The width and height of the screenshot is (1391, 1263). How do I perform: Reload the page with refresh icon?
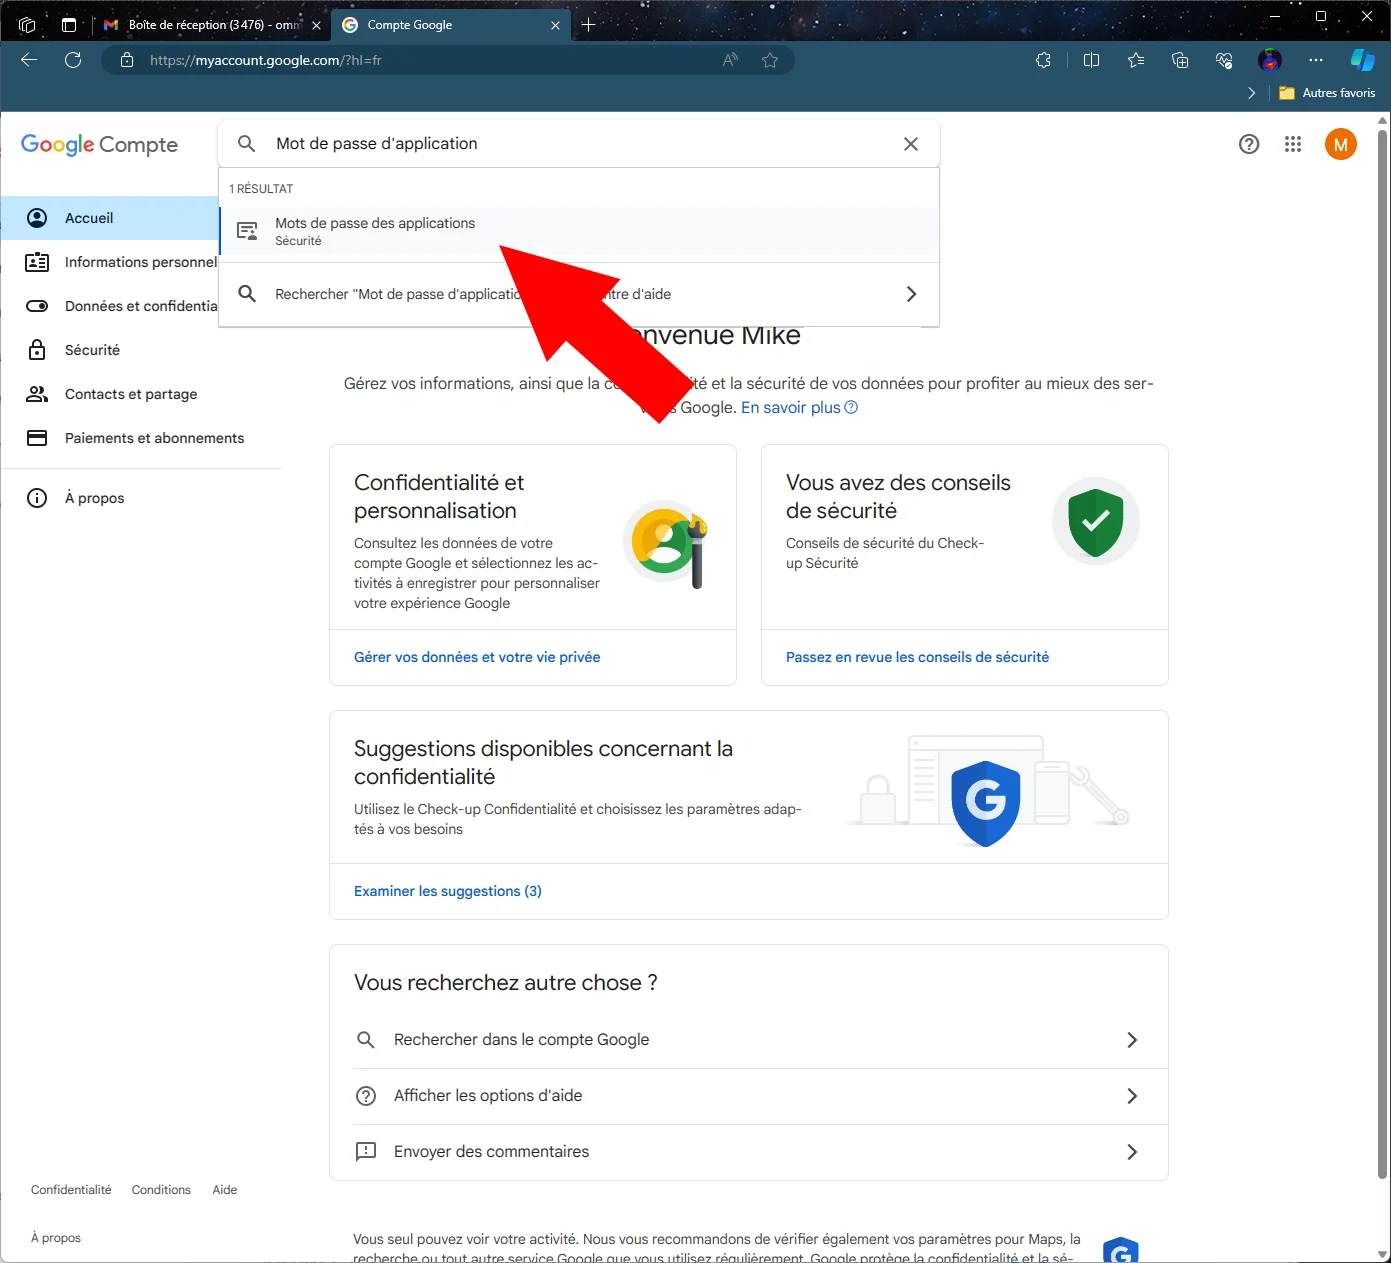tap(73, 60)
